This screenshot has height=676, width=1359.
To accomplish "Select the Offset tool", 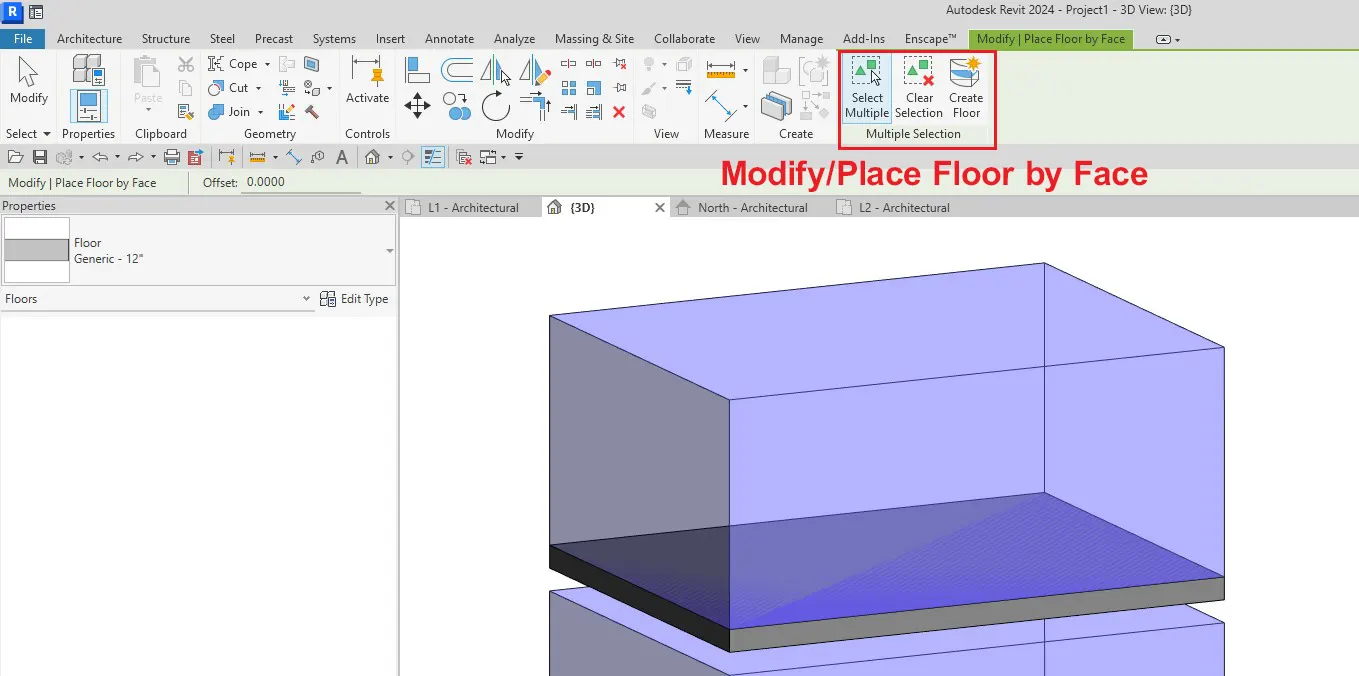I will point(457,69).
